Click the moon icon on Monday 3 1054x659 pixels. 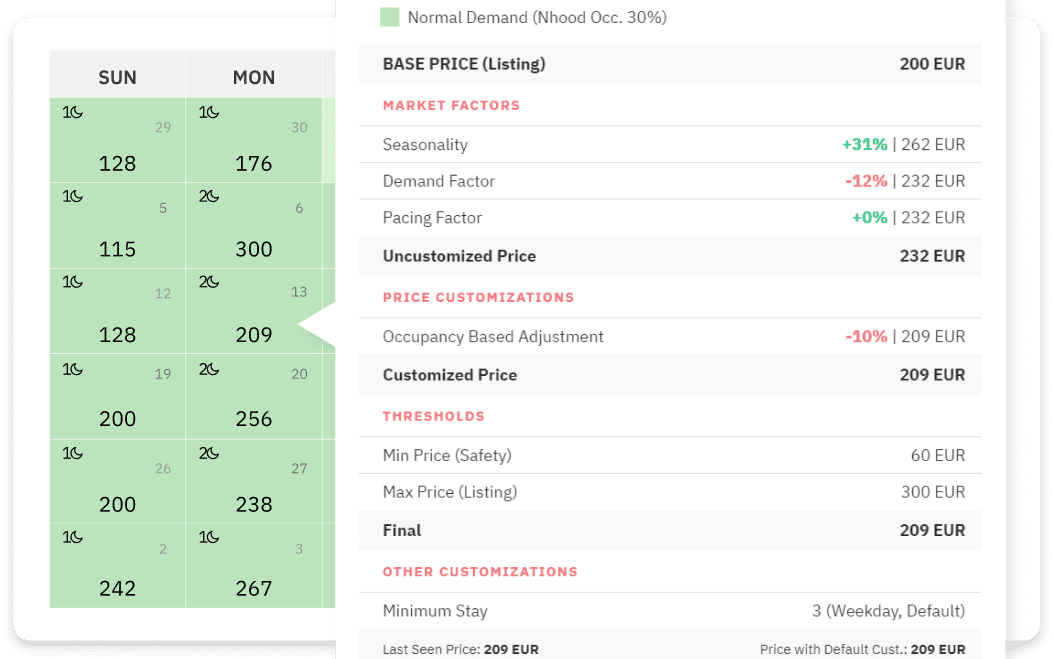tap(208, 537)
